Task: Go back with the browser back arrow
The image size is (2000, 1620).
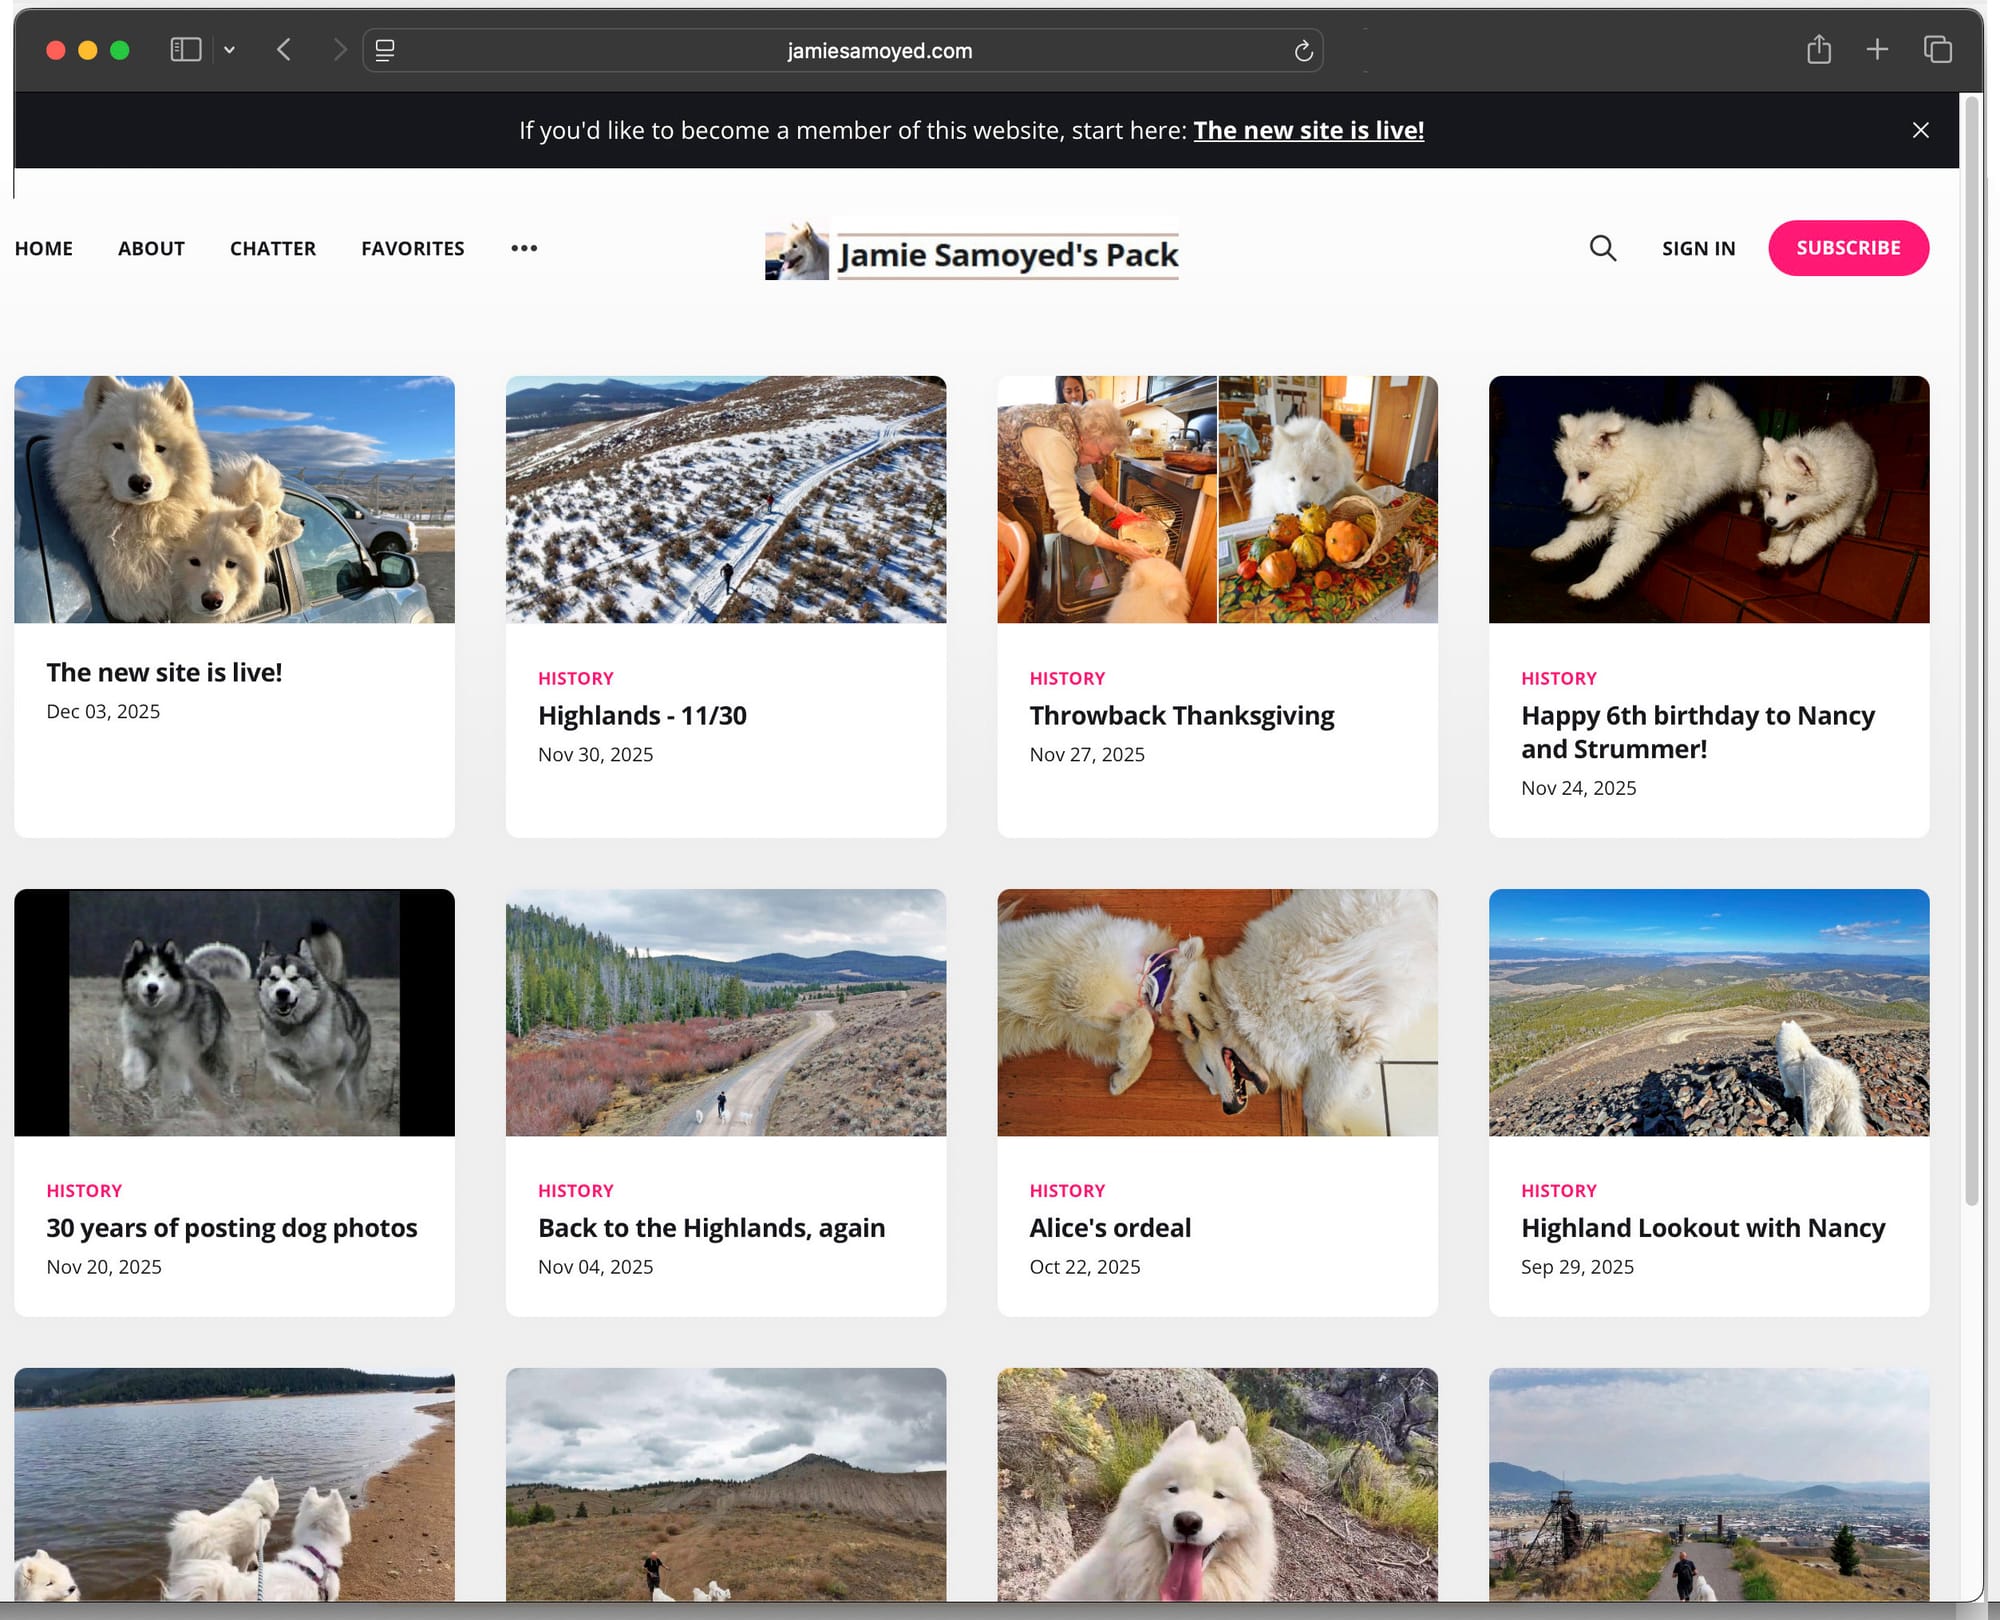Action: [x=284, y=50]
